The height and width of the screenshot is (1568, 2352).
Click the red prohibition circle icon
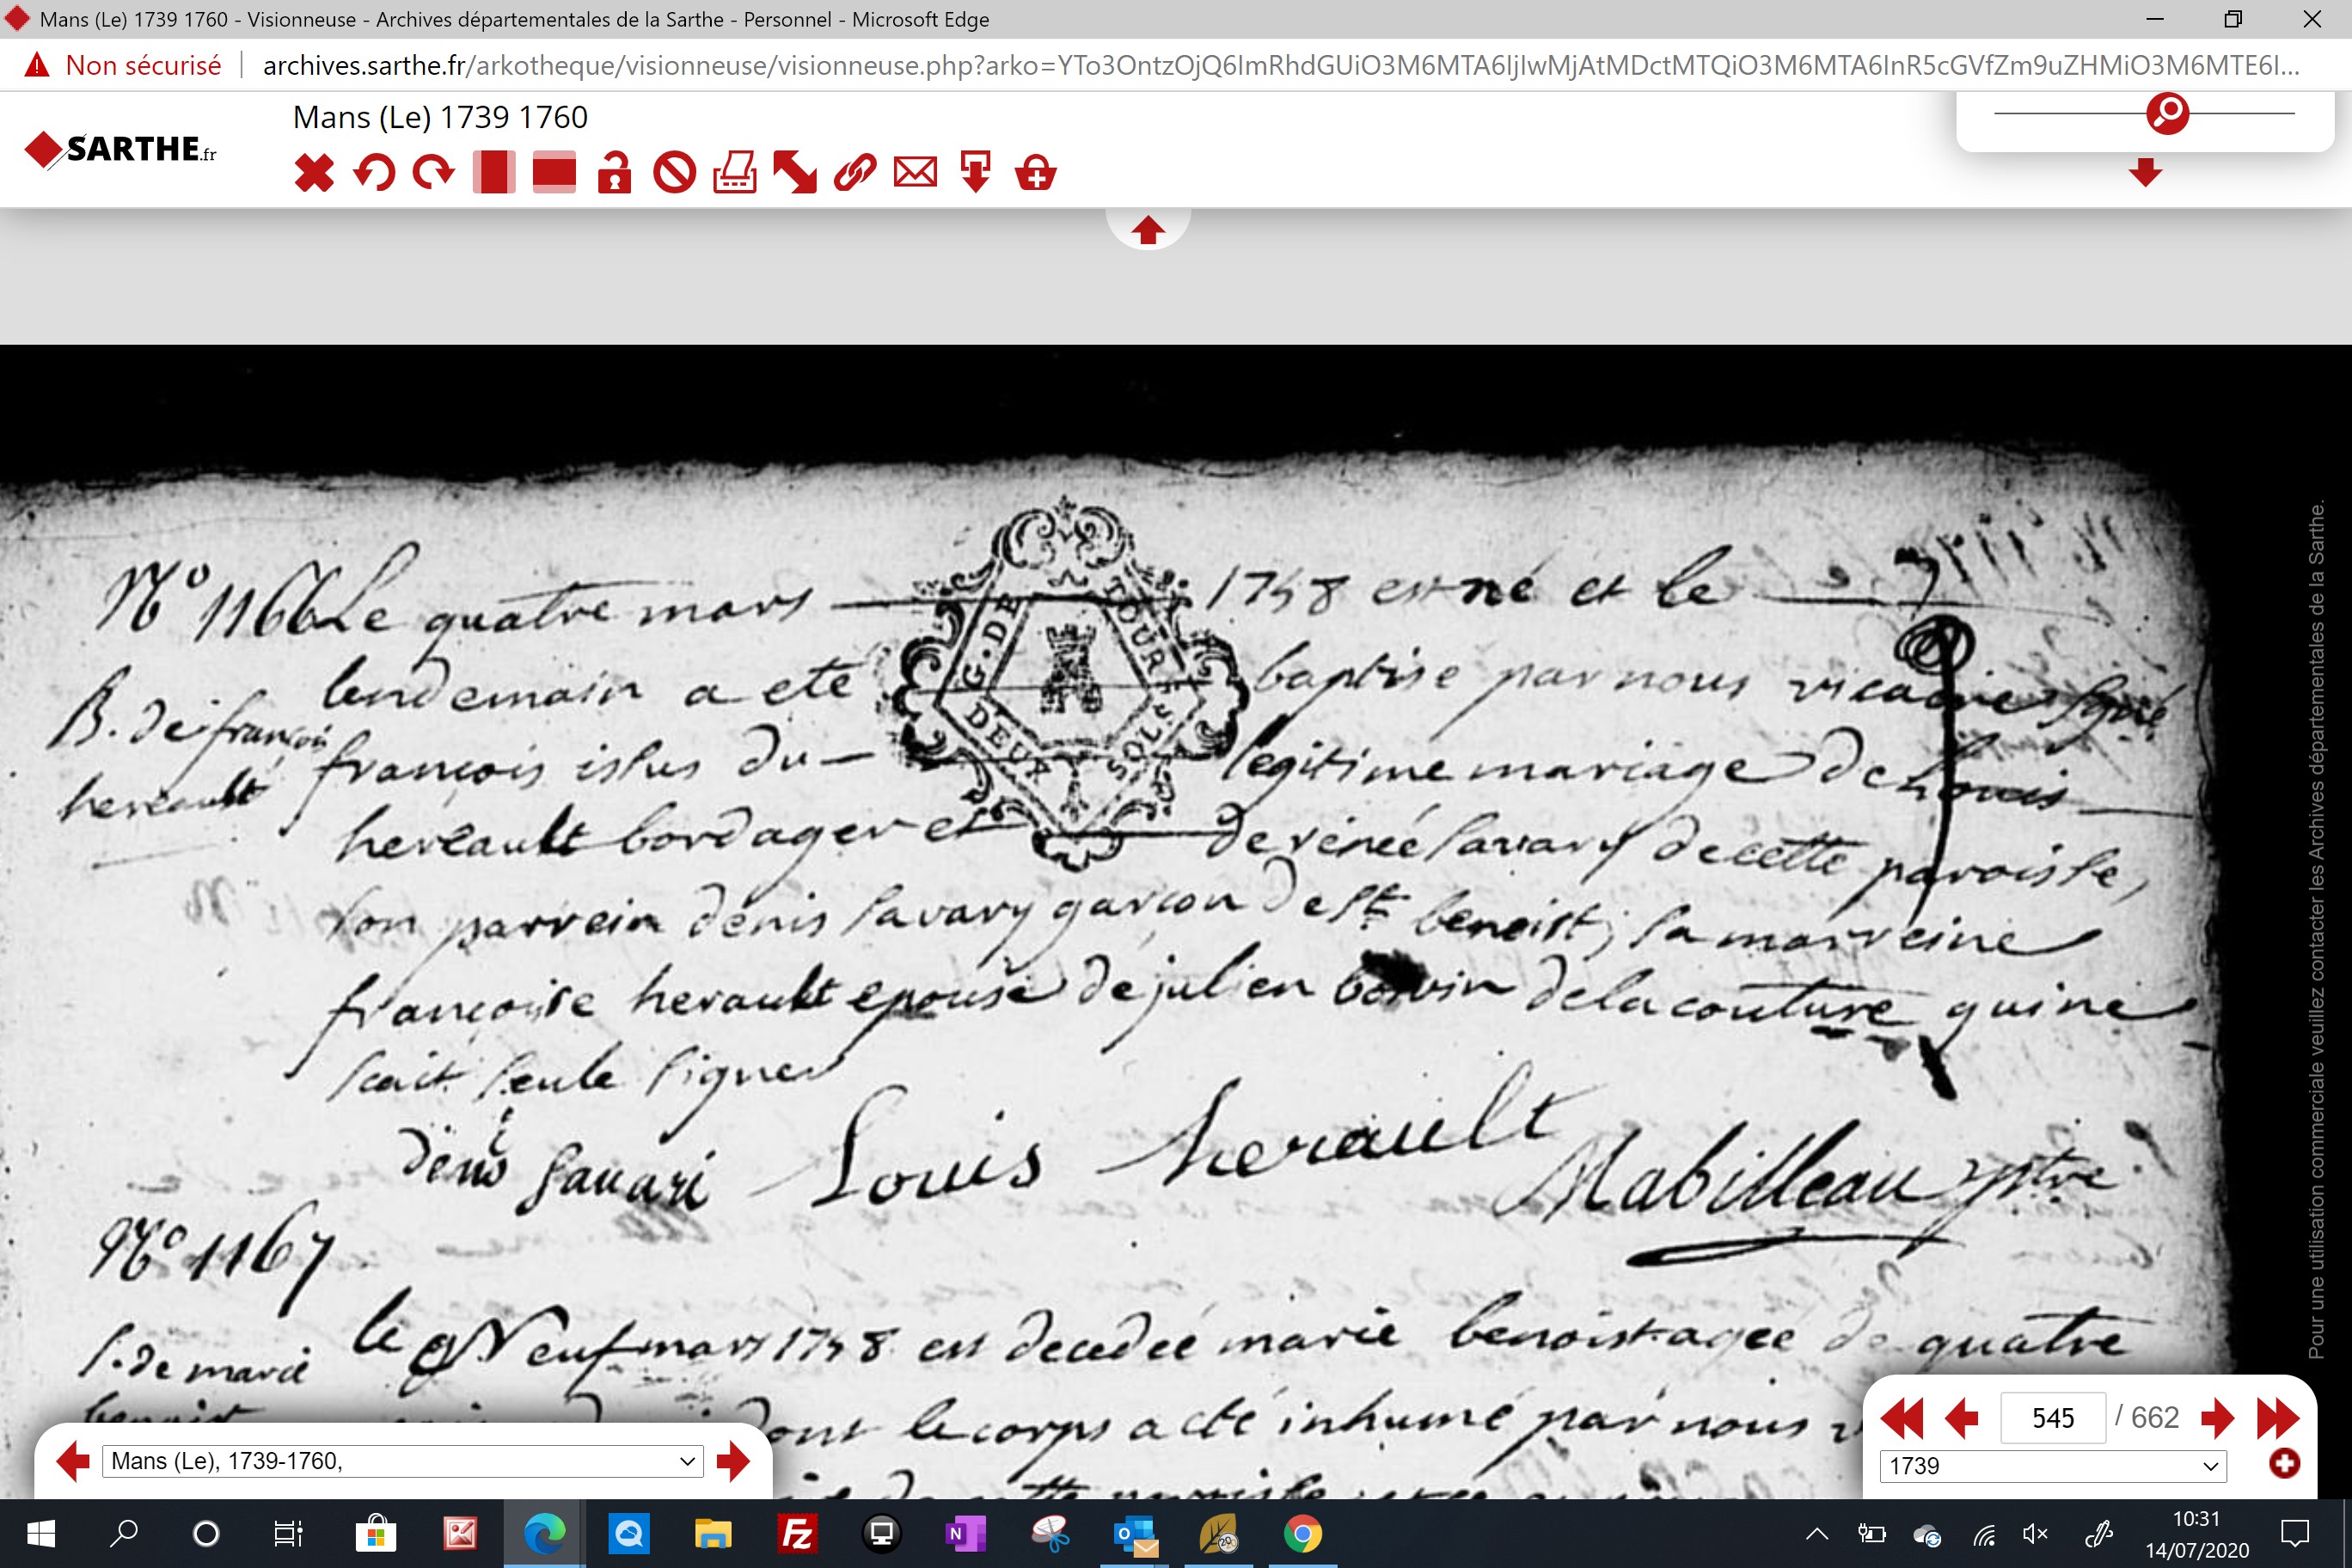tap(674, 172)
